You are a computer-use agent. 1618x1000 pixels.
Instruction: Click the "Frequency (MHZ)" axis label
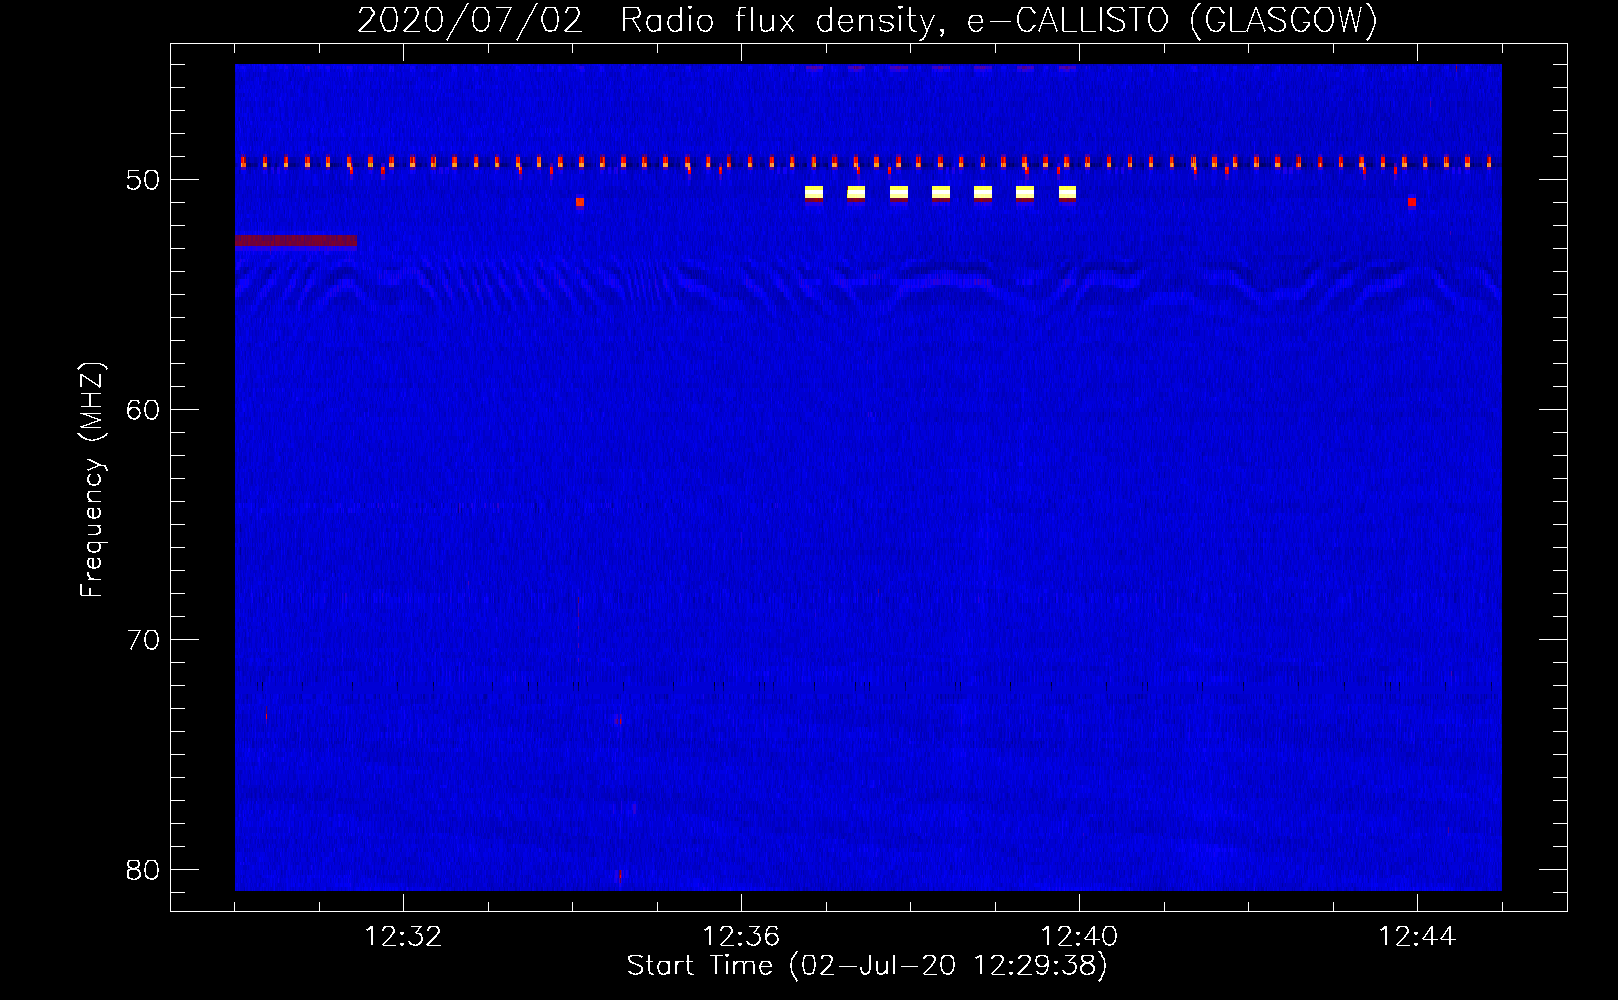[92, 480]
